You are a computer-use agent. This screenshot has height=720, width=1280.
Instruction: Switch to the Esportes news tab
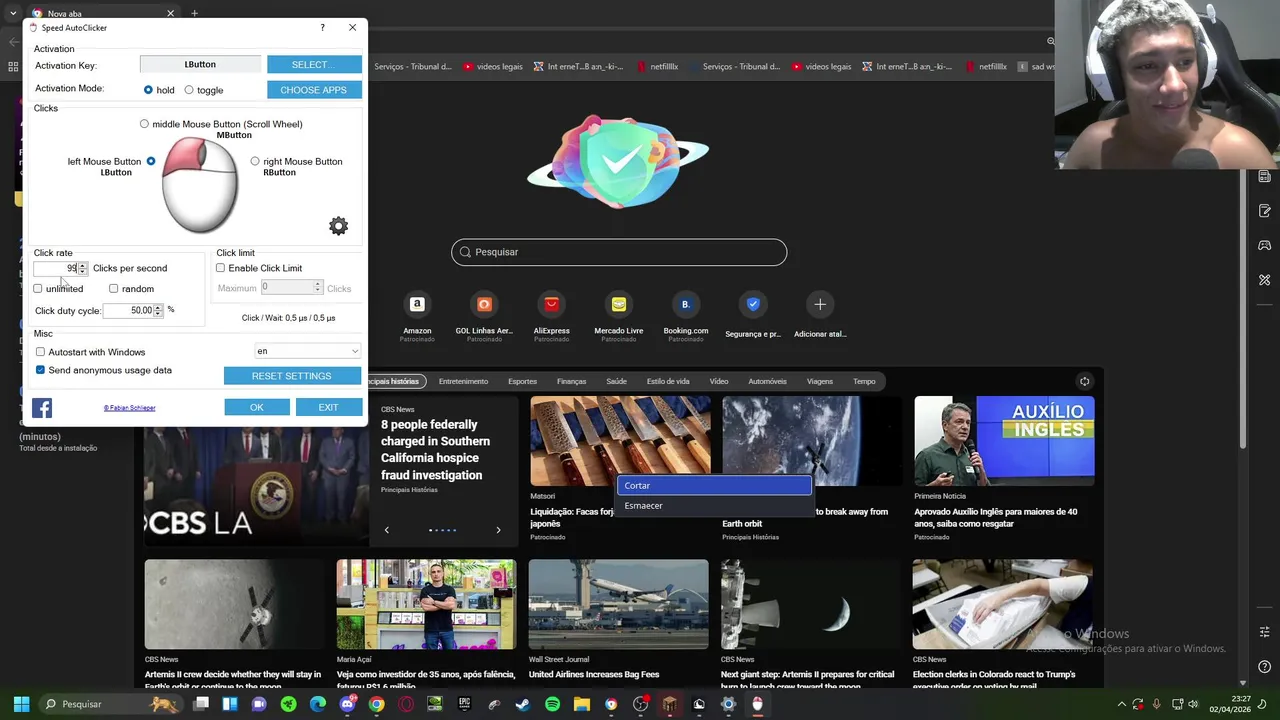522,381
